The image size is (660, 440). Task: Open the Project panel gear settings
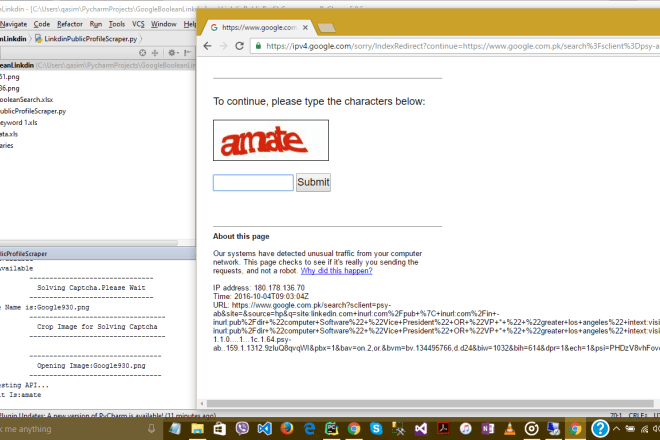click(x=173, y=53)
